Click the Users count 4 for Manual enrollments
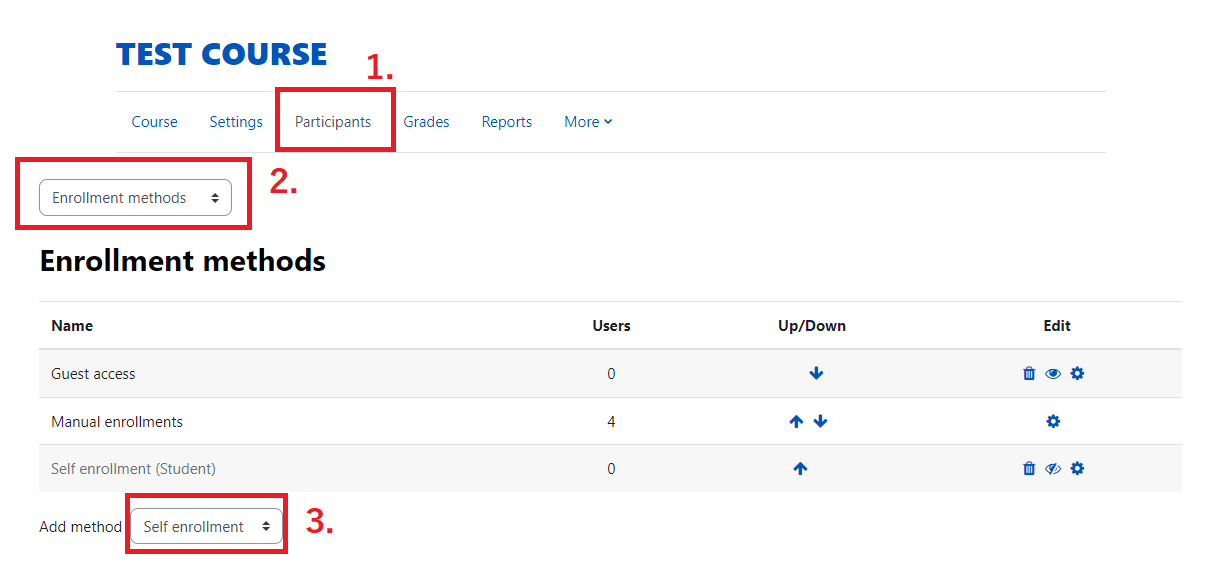Image resolution: width=1218 pixels, height=565 pixels. pyautogui.click(x=611, y=422)
